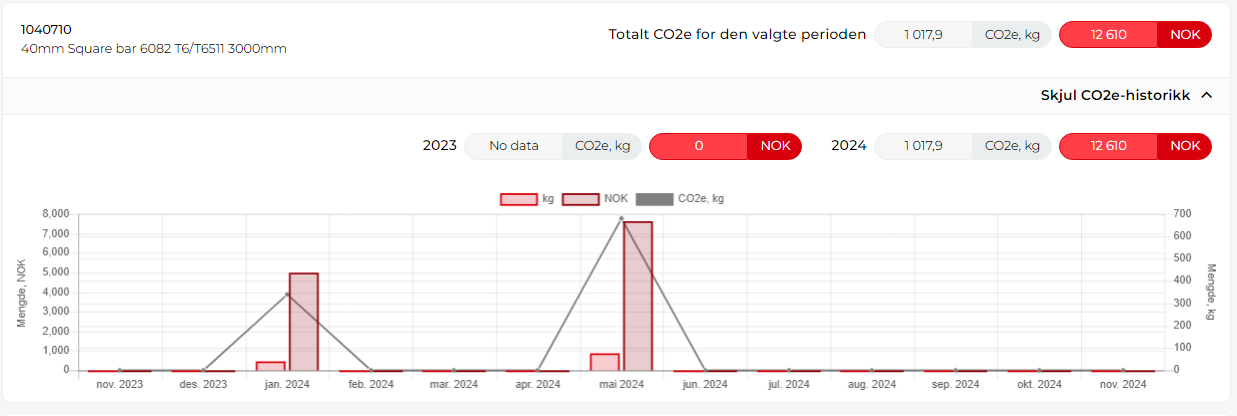The height and width of the screenshot is (416, 1237).
Task: Click the CO2e line point at jan. 2024
Action: tap(287, 294)
